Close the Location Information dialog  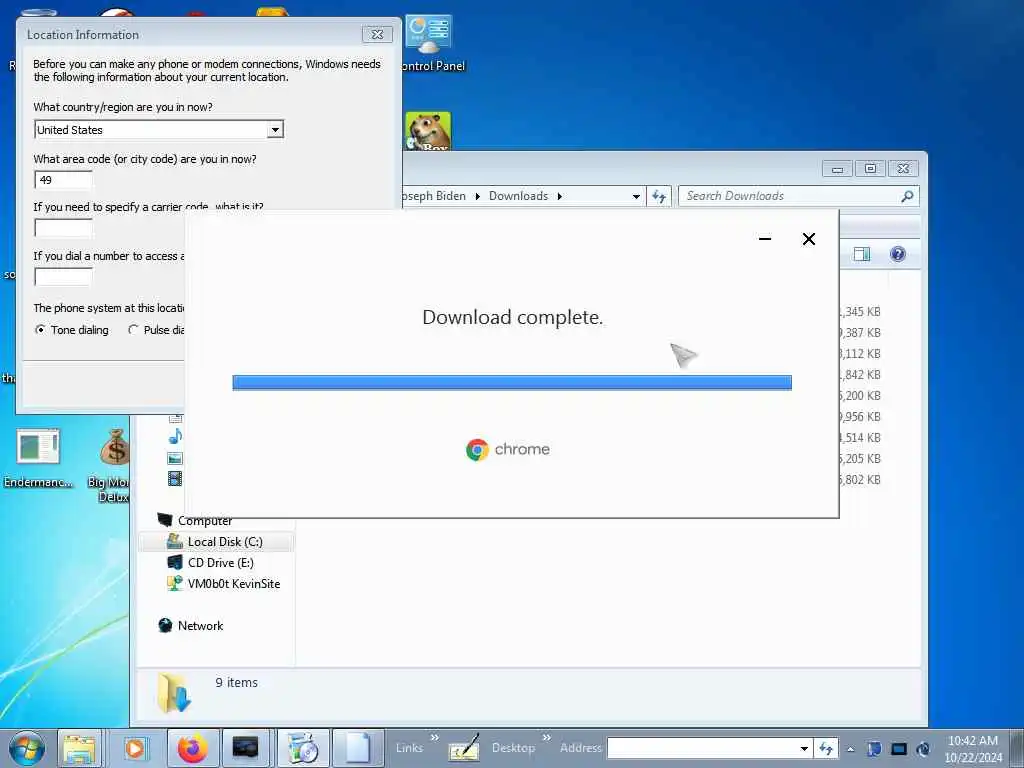377,35
